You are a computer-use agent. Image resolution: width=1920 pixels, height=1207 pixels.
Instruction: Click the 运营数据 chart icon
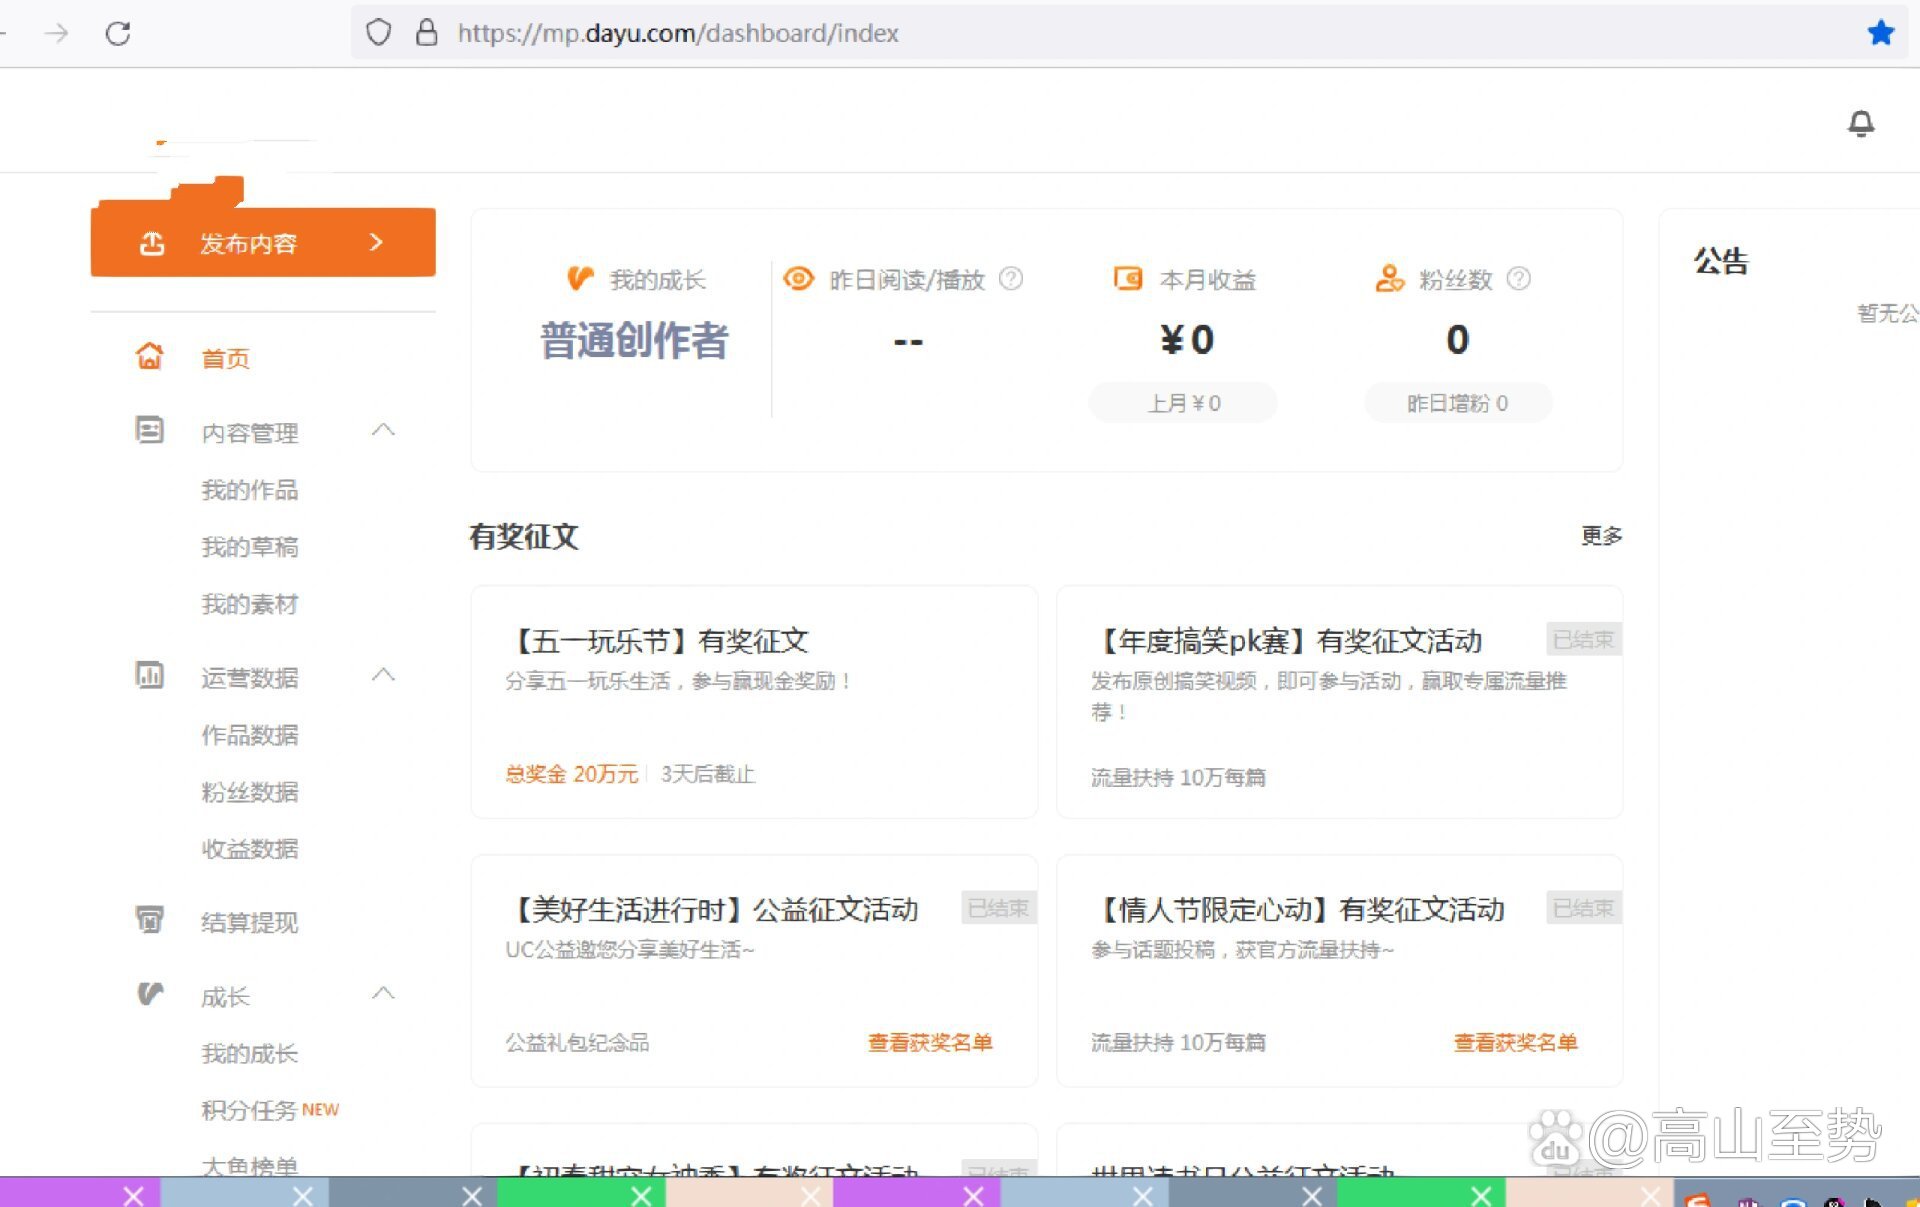tap(150, 675)
